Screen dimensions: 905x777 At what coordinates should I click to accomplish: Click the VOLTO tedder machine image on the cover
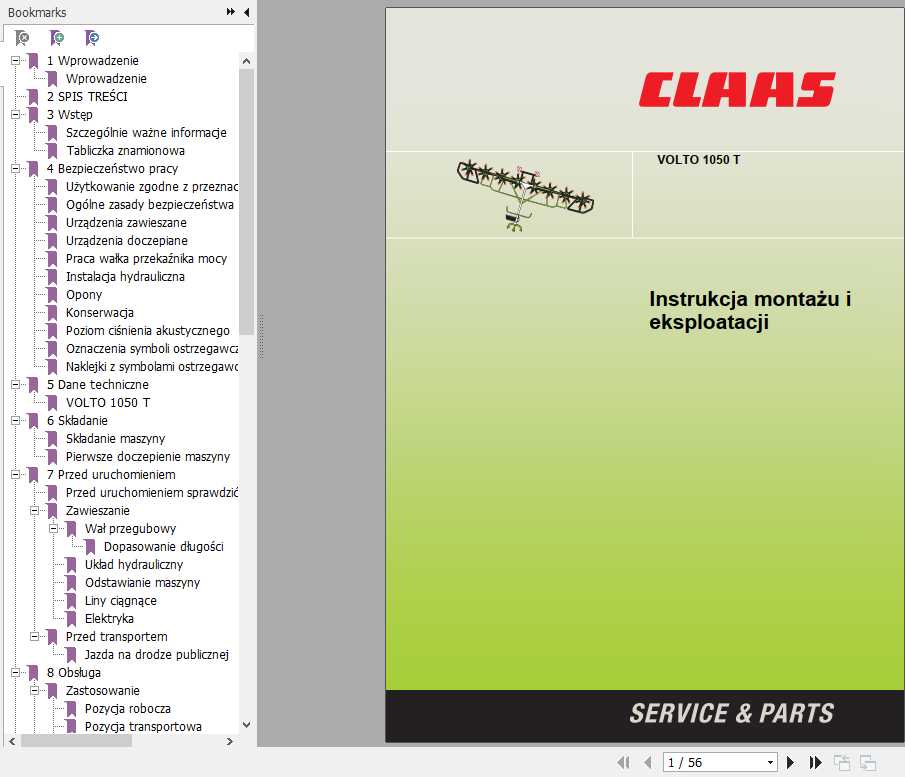pos(525,195)
